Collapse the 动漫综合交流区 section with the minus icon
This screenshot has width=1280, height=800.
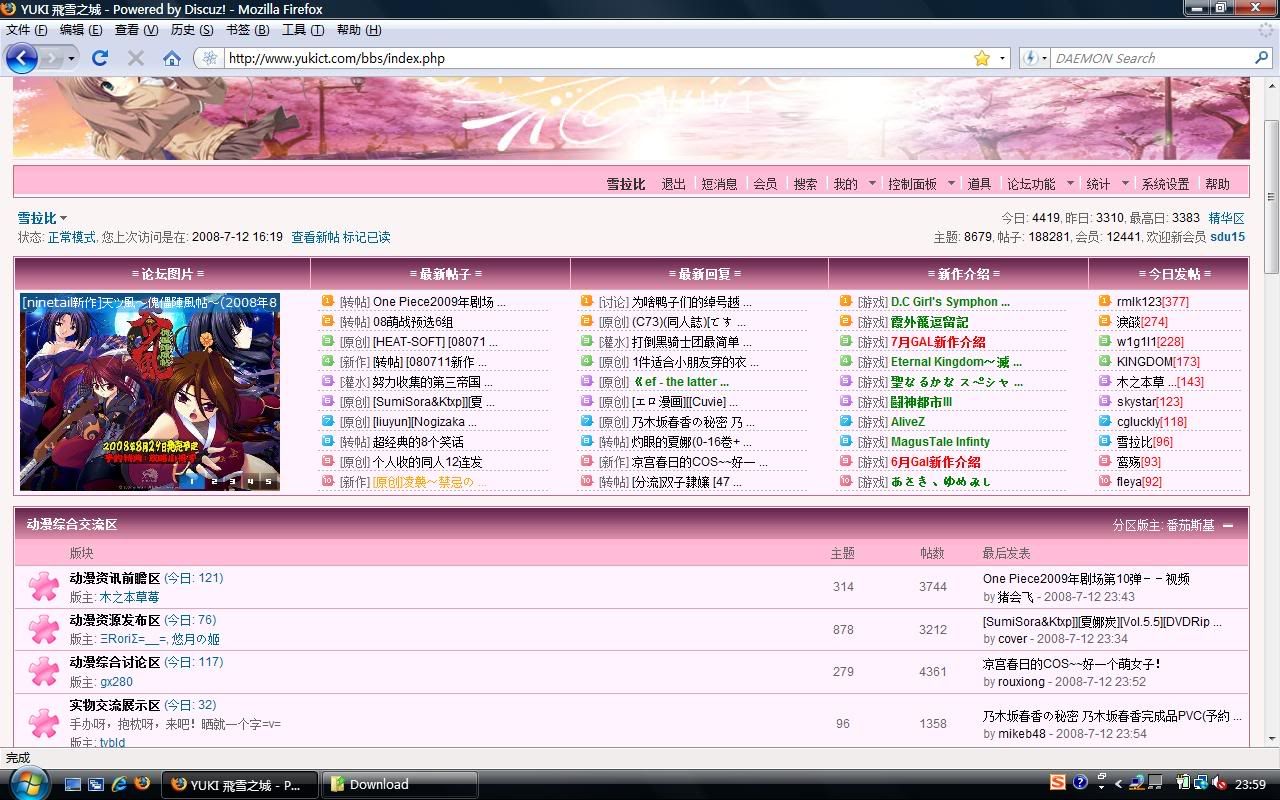coord(1228,525)
